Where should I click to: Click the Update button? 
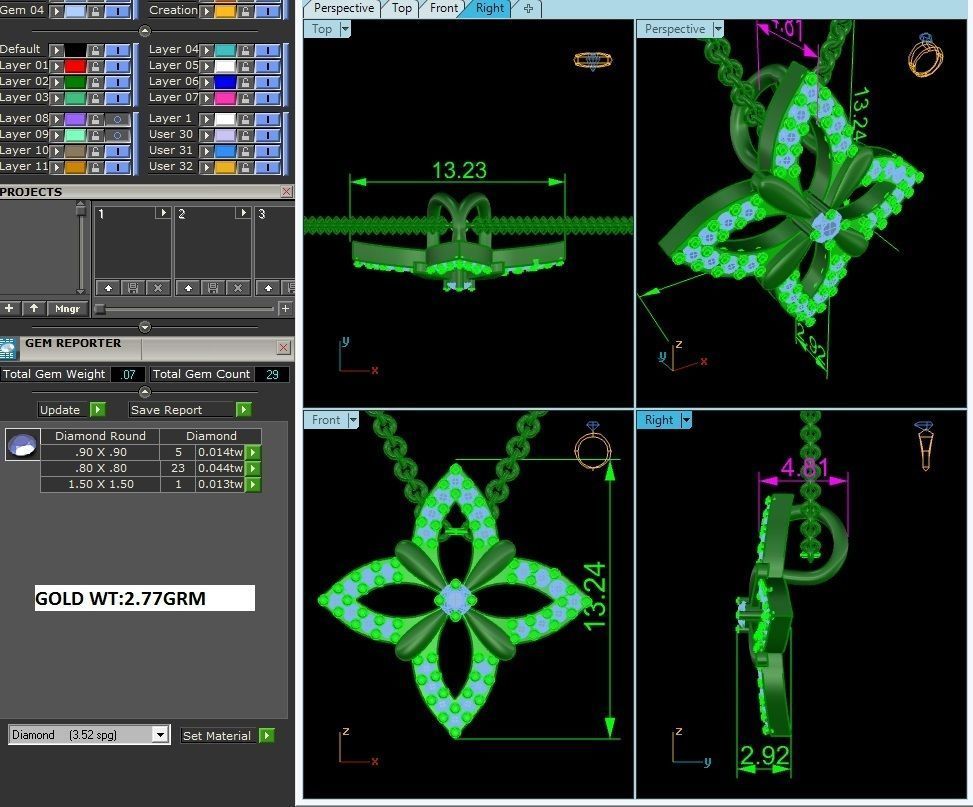[63, 410]
